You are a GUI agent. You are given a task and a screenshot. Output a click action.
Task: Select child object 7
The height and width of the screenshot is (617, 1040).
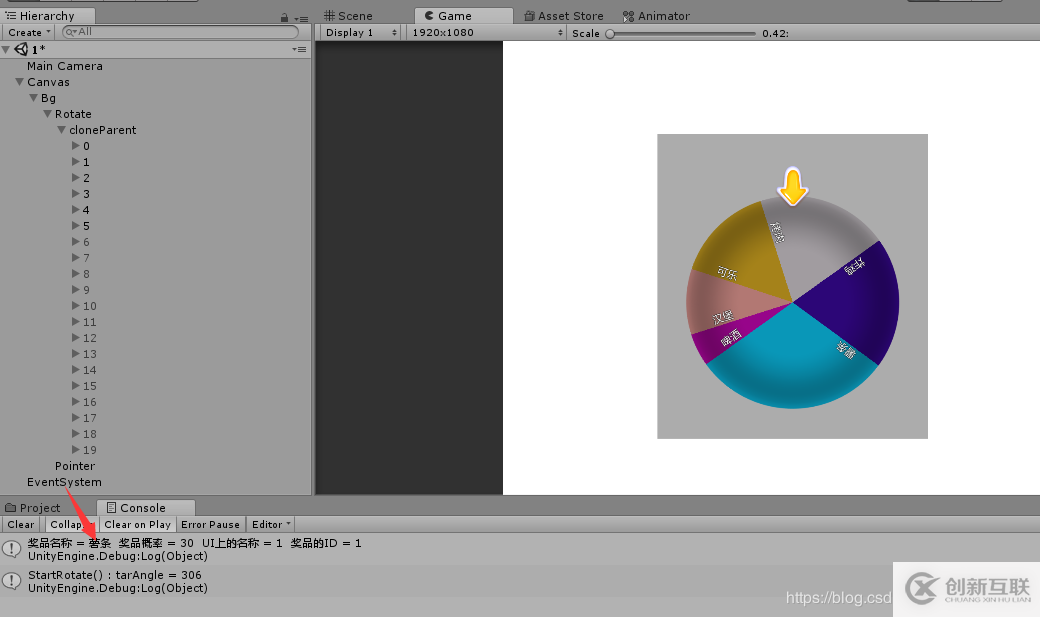coord(86,257)
